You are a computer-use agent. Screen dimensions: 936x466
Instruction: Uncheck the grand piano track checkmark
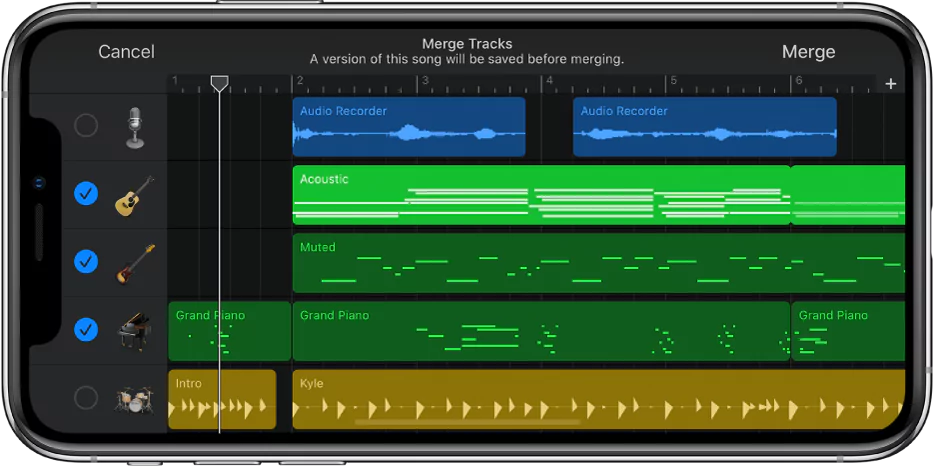[x=86, y=329]
